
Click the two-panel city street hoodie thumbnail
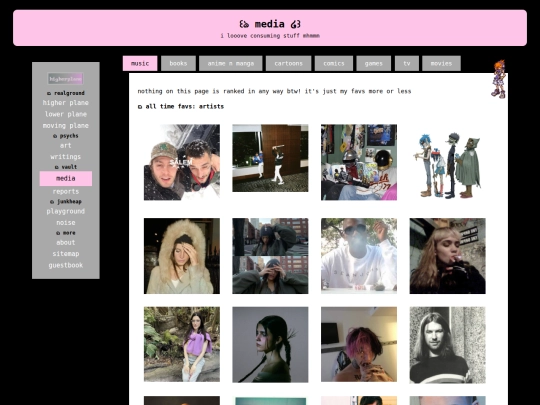(x=270, y=256)
